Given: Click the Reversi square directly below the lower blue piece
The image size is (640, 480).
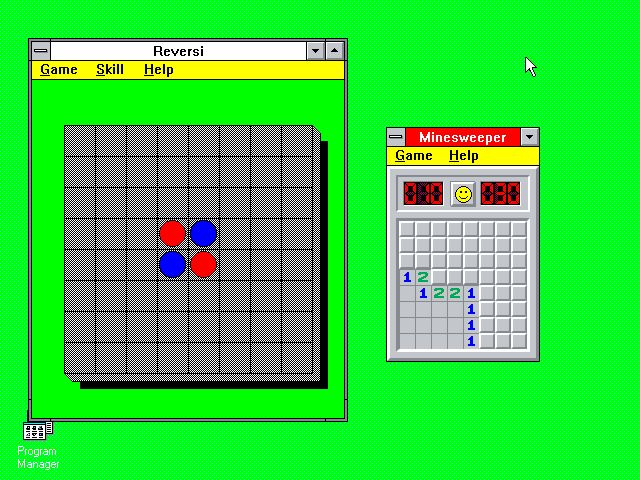Looking at the screenshot, I should [x=173, y=296].
